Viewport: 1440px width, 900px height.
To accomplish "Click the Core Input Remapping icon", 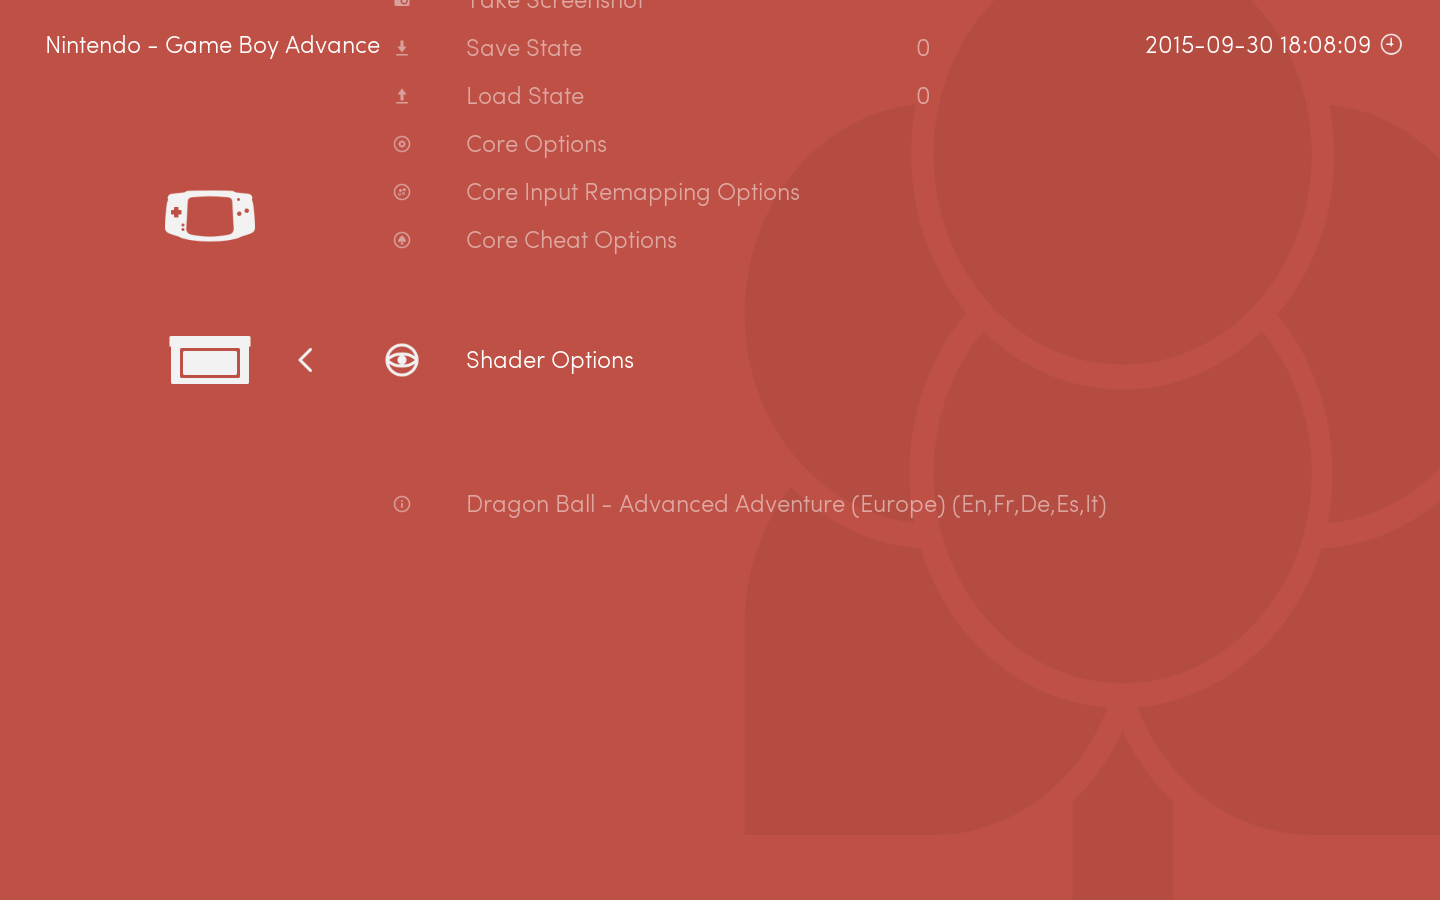I will pyautogui.click(x=402, y=192).
